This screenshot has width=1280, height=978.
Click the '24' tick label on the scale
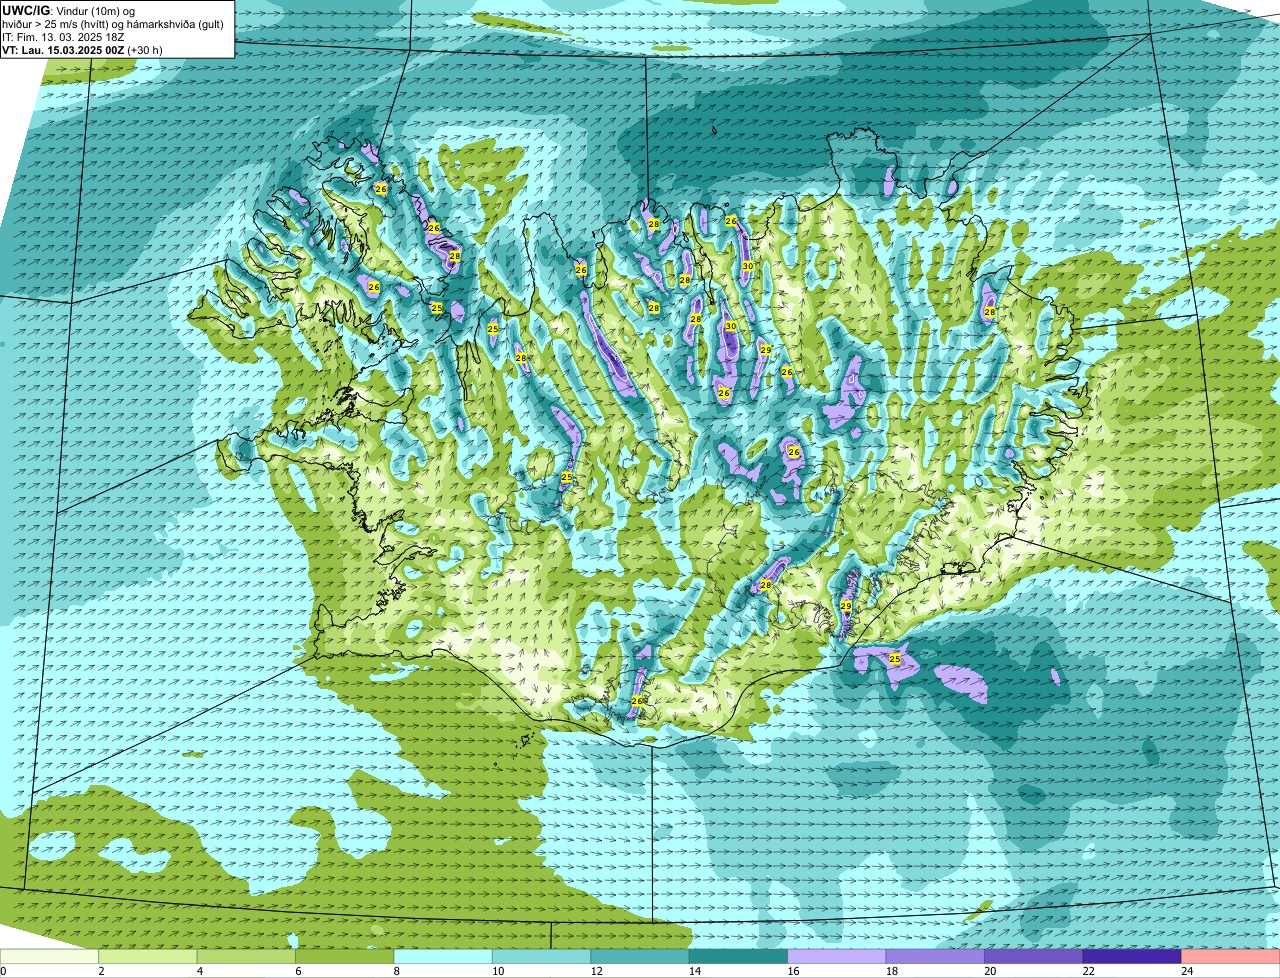click(x=1186, y=971)
